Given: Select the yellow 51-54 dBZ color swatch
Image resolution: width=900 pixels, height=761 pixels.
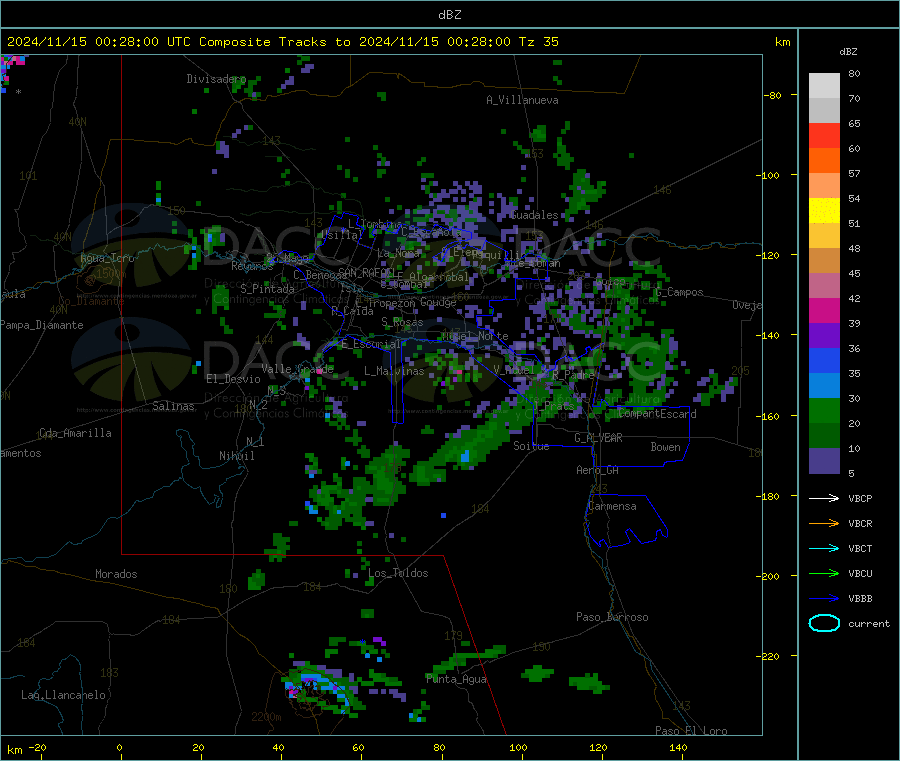Looking at the screenshot, I should (824, 211).
